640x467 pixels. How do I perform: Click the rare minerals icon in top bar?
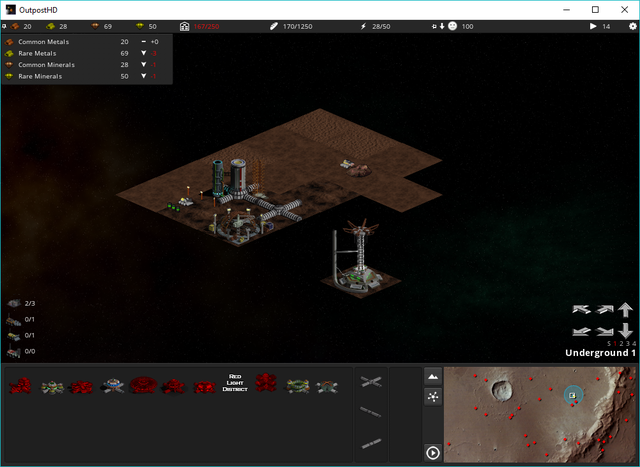[x=140, y=26]
